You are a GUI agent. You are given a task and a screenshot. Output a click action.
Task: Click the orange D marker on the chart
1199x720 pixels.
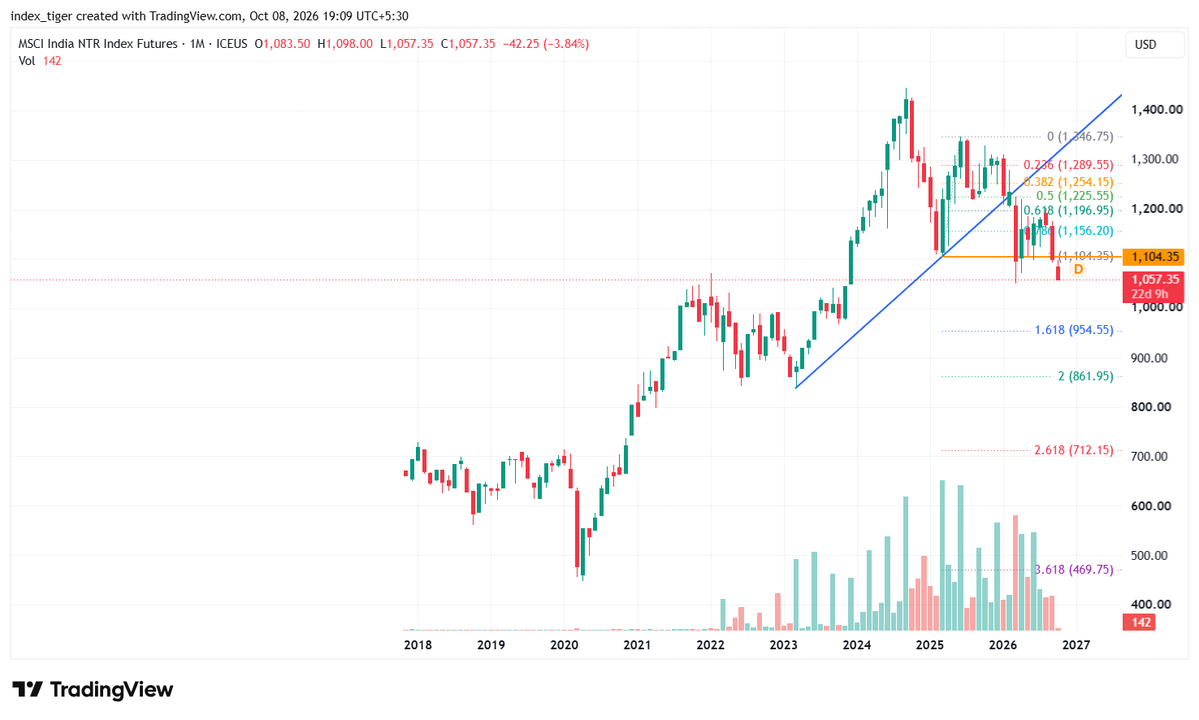tap(1078, 269)
